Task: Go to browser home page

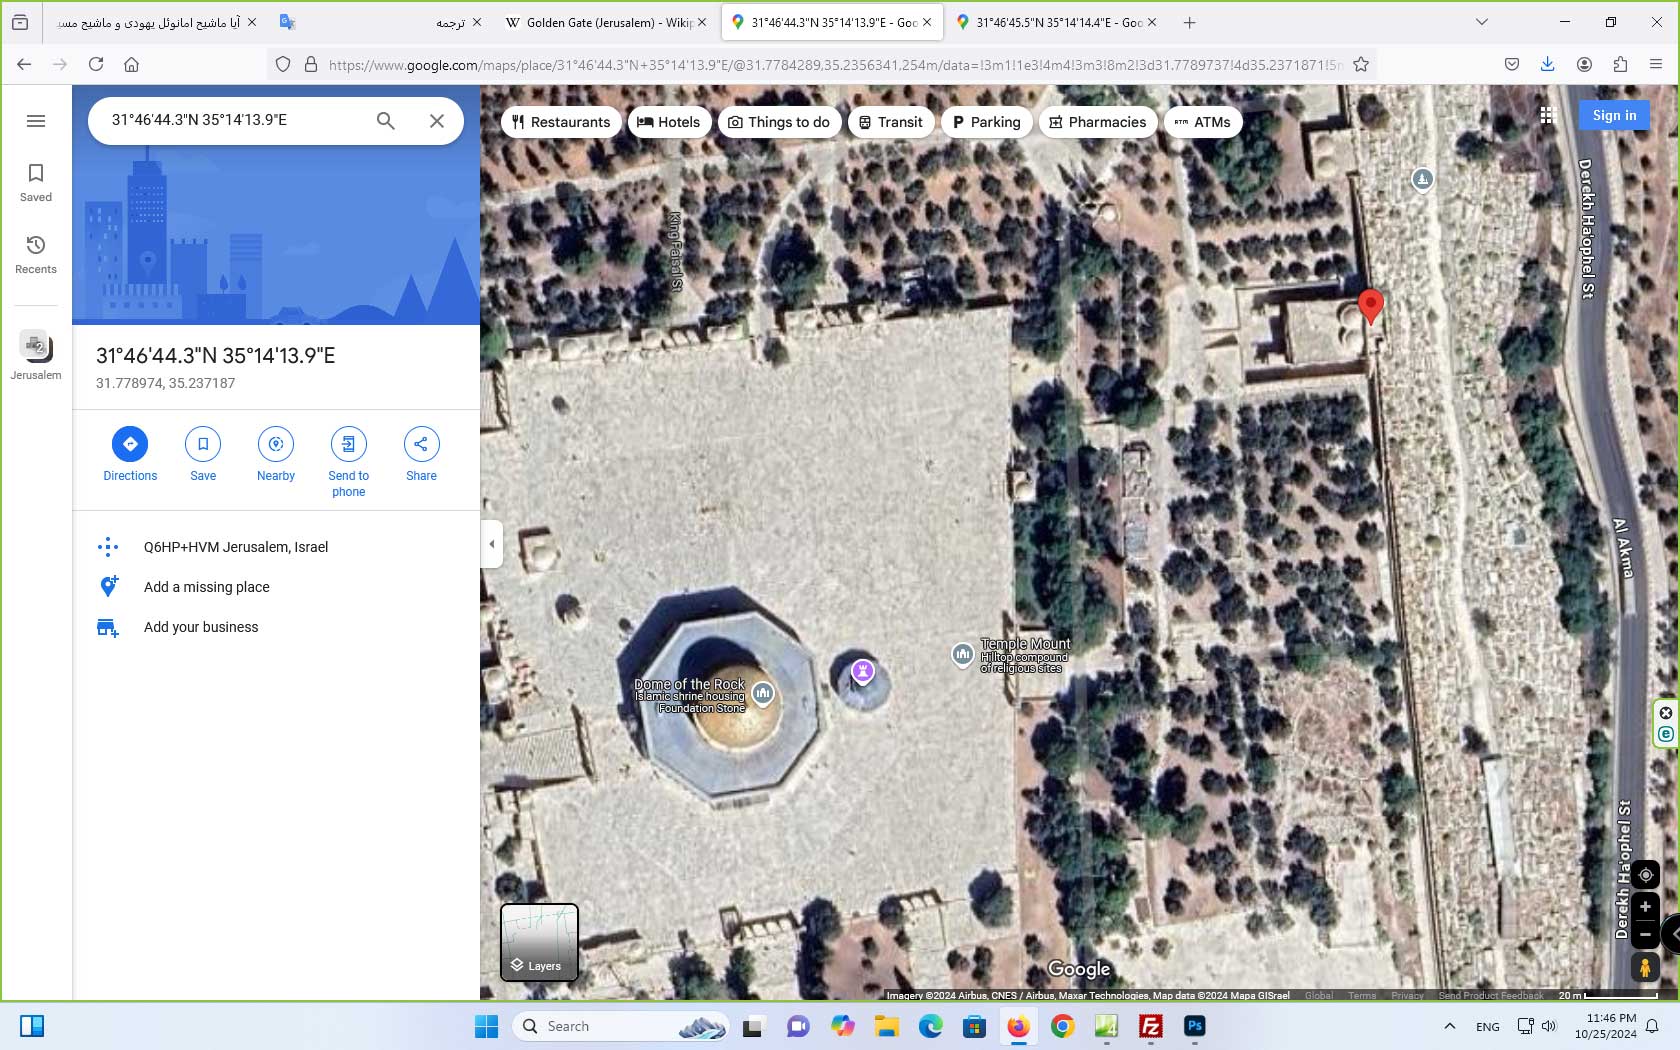Action: 131,64
